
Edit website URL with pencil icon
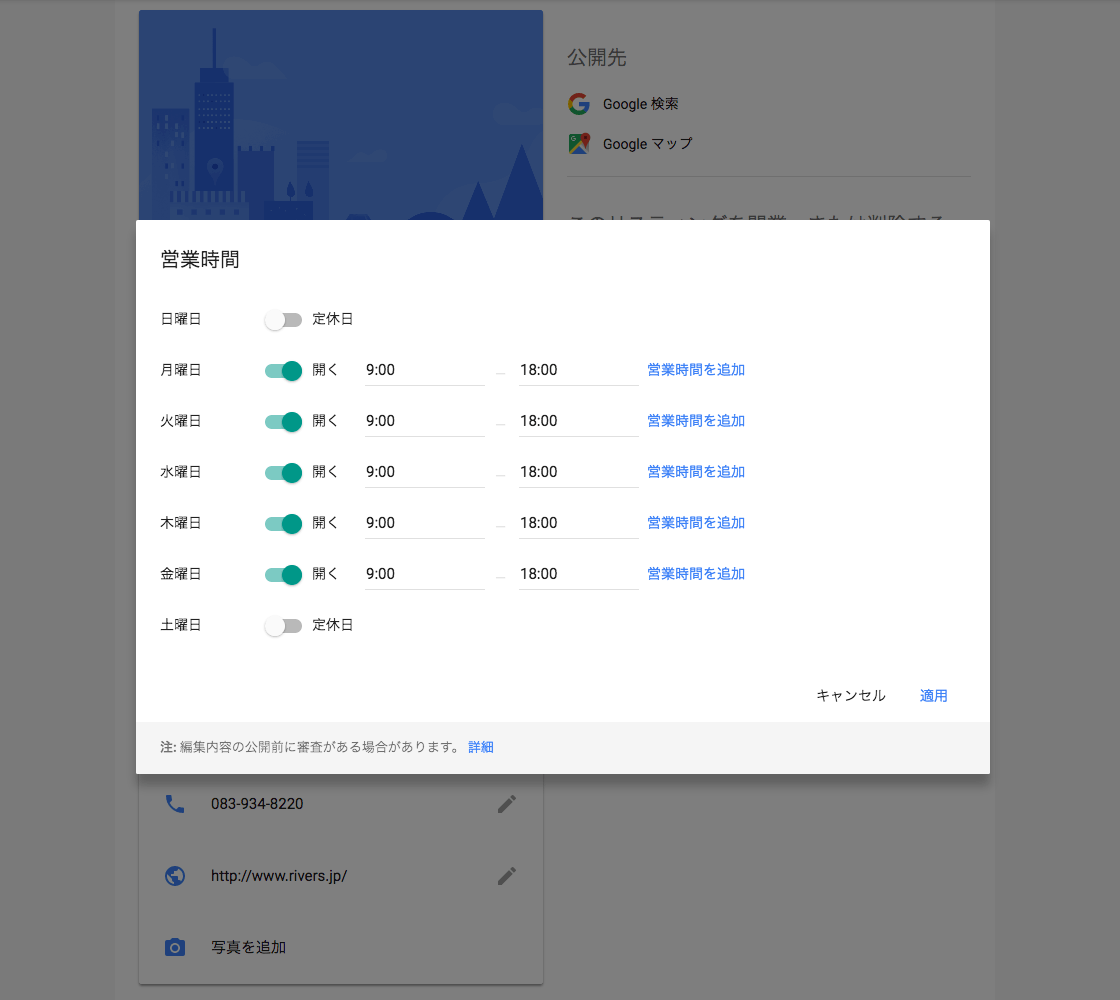click(x=506, y=876)
